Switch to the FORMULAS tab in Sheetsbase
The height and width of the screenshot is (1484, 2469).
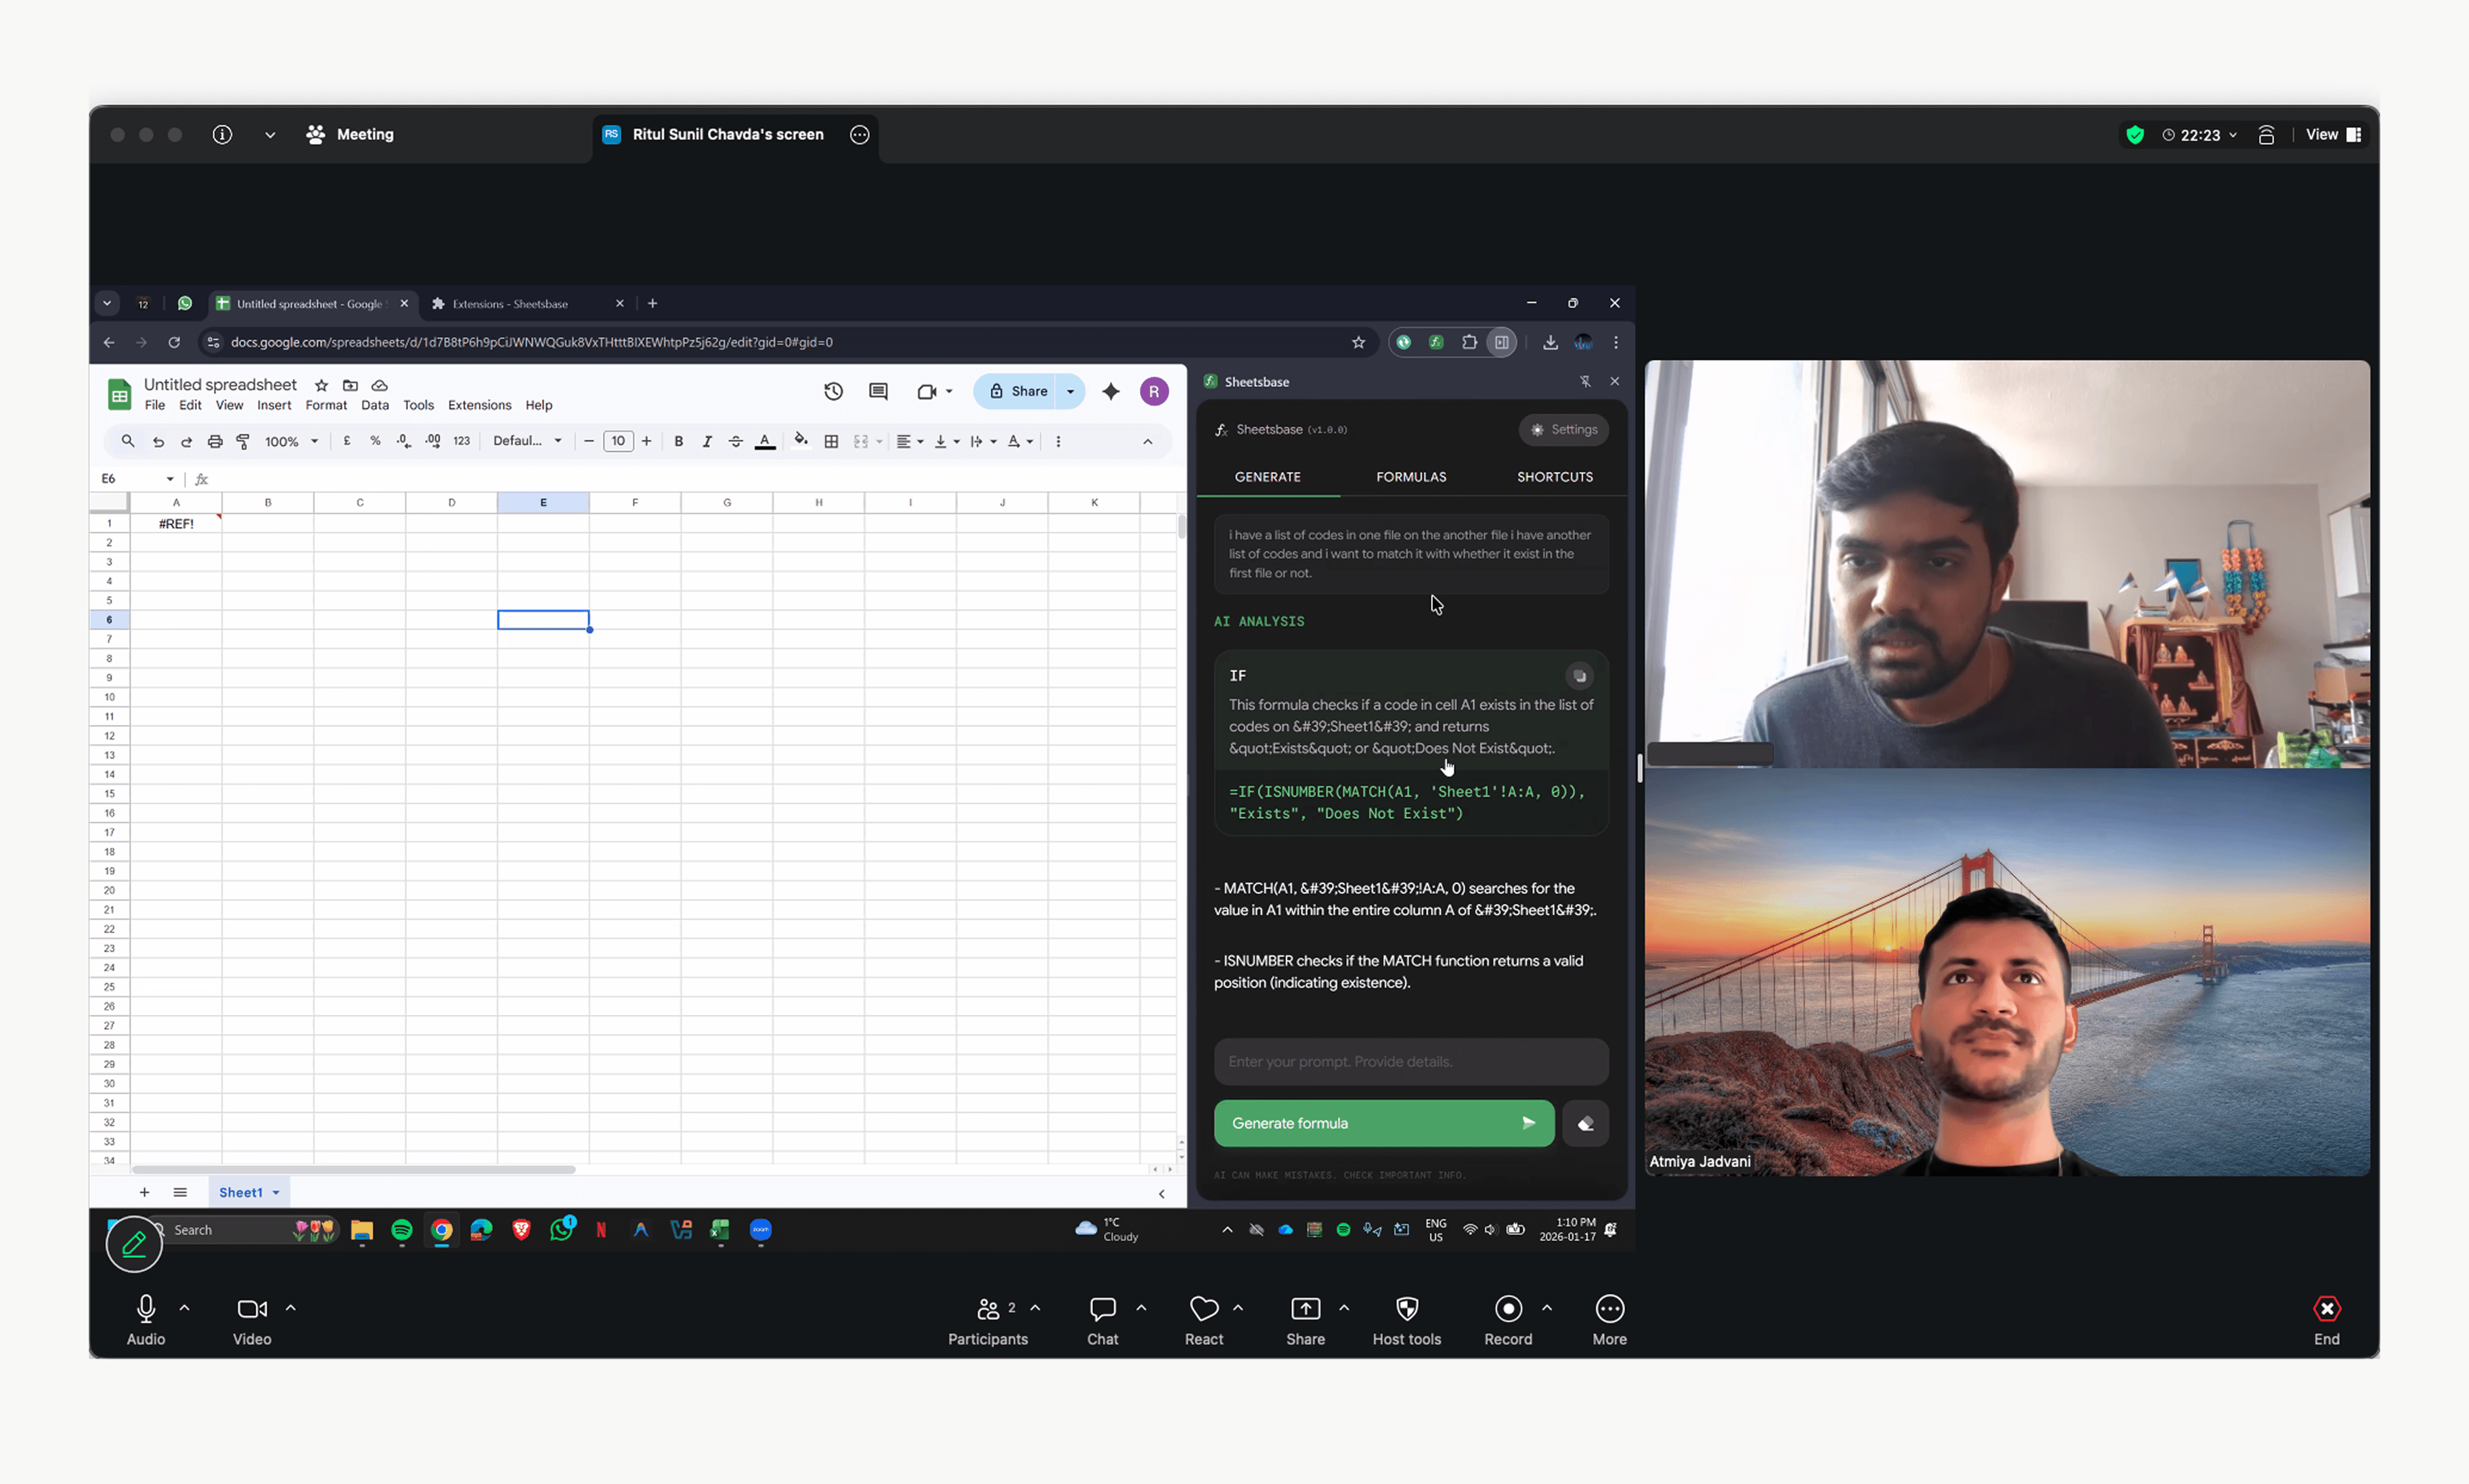1411,477
